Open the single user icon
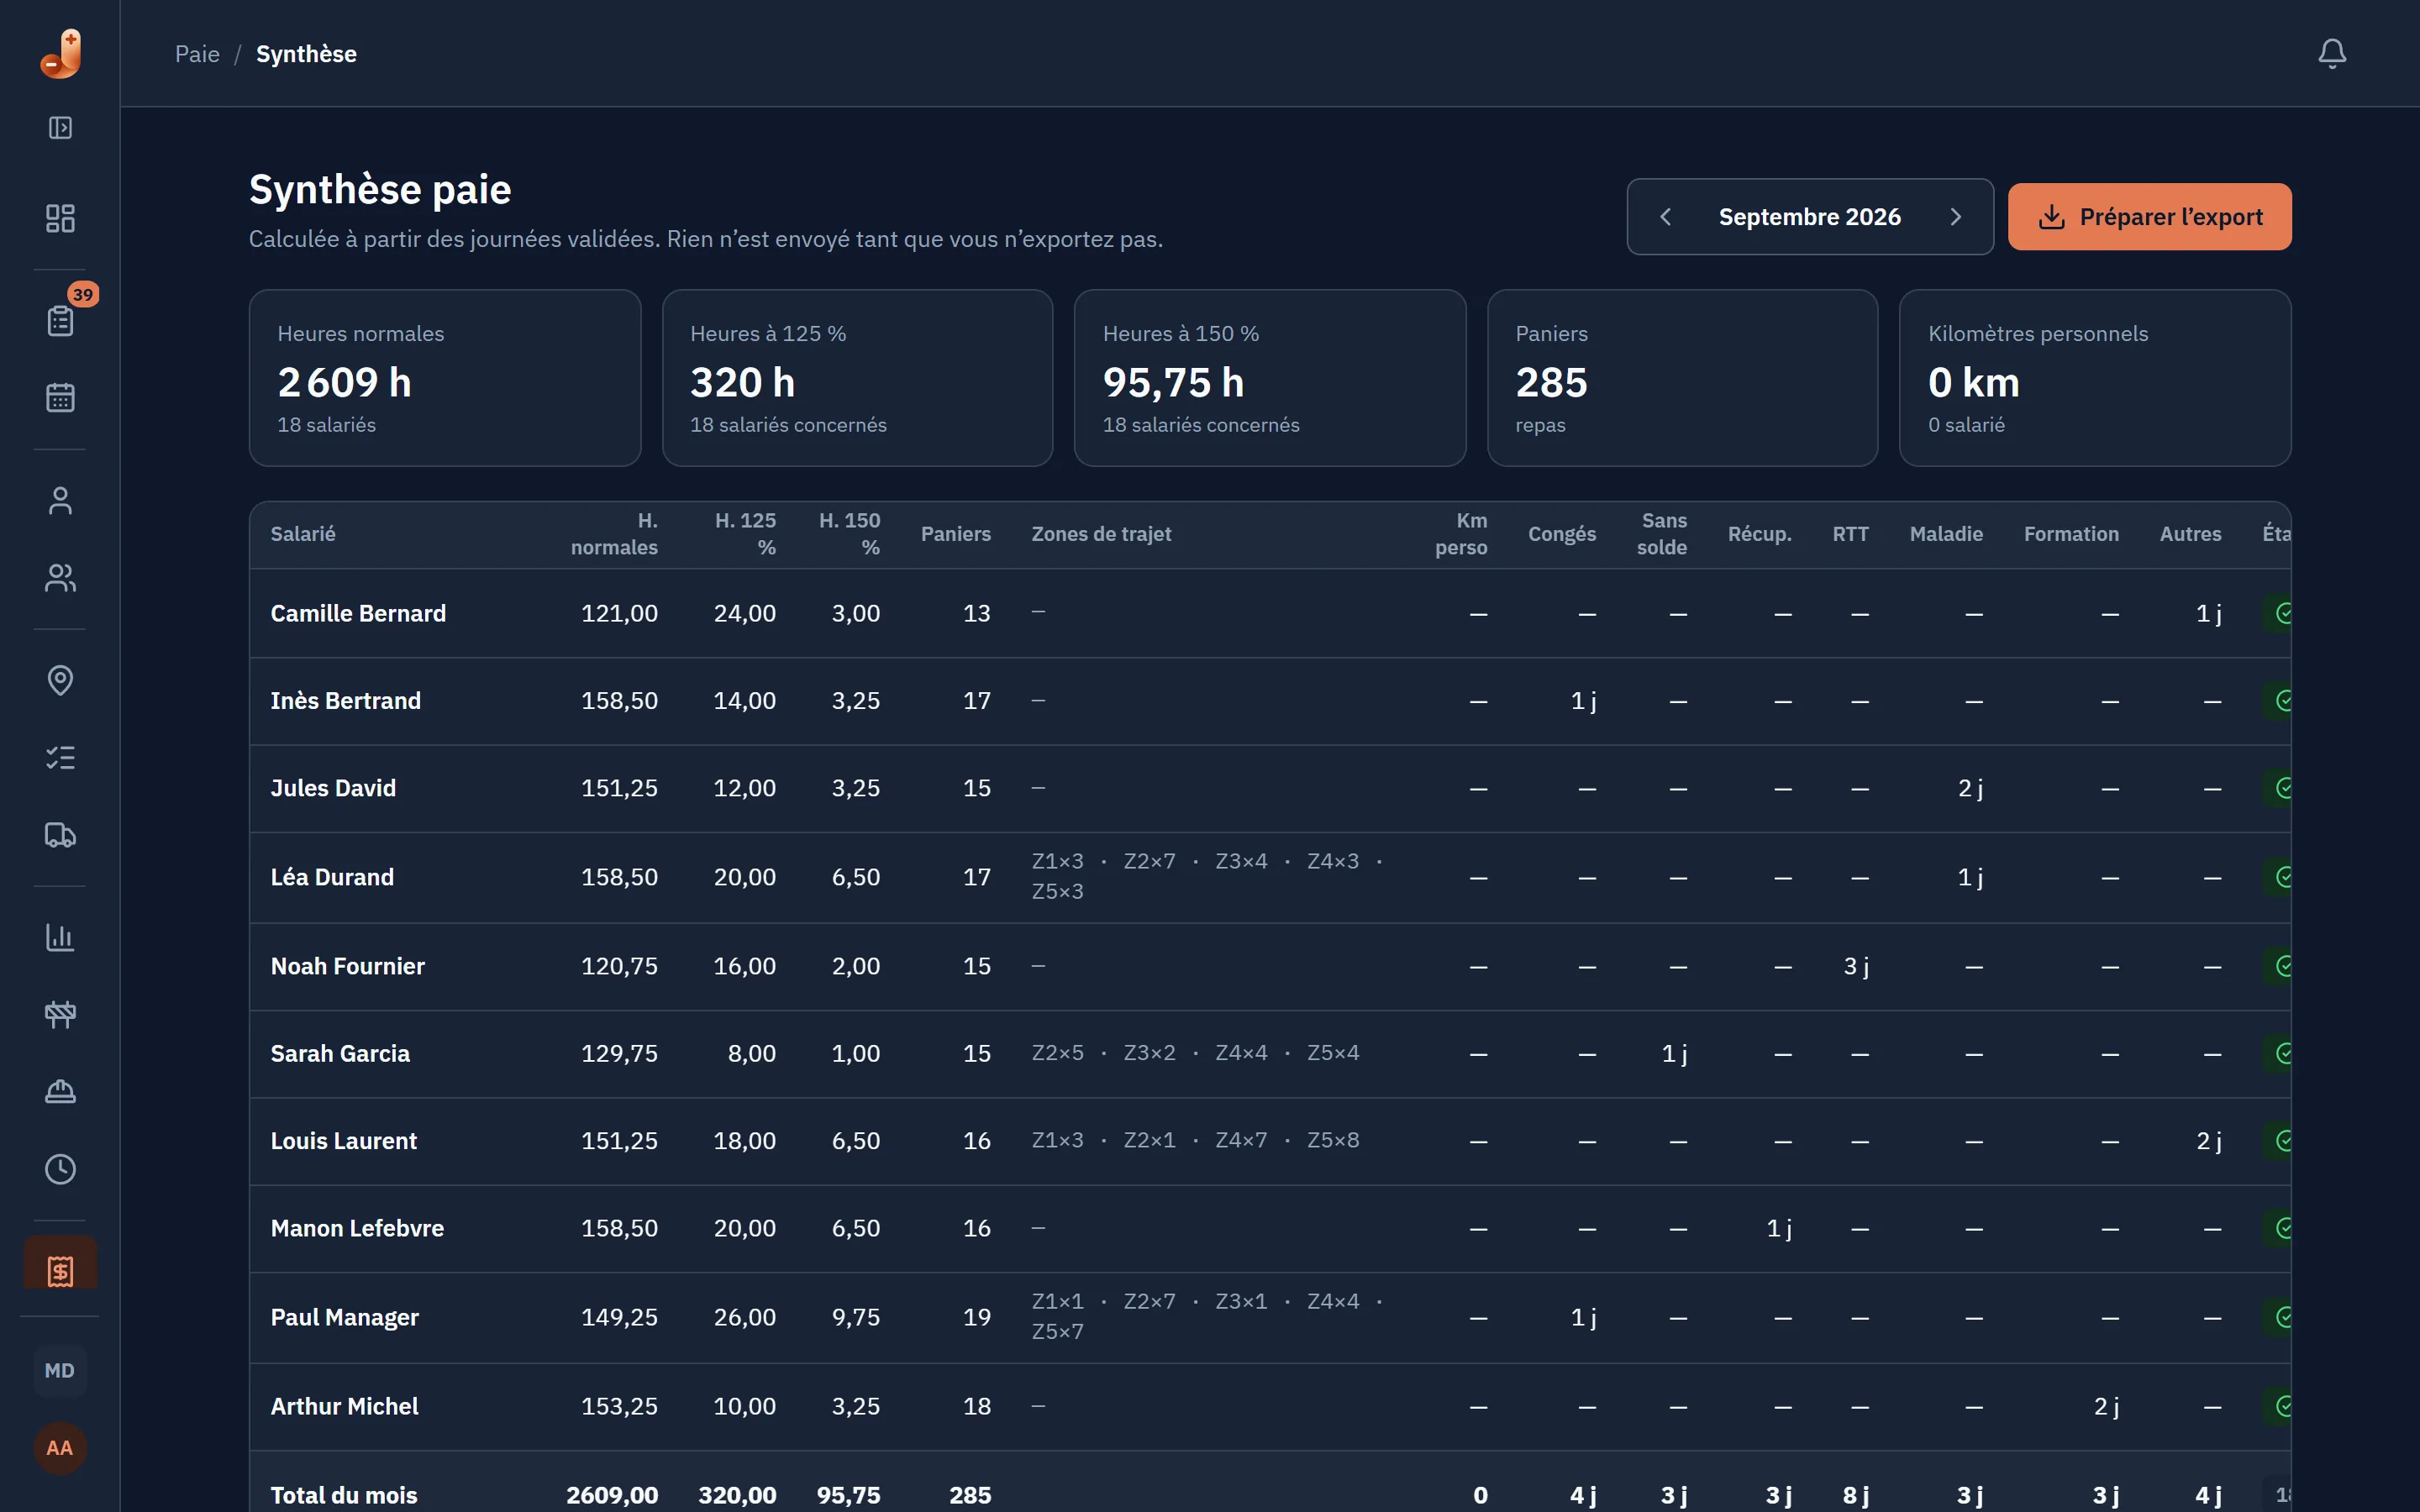Screen dimensions: 2420x1512 (61, 500)
